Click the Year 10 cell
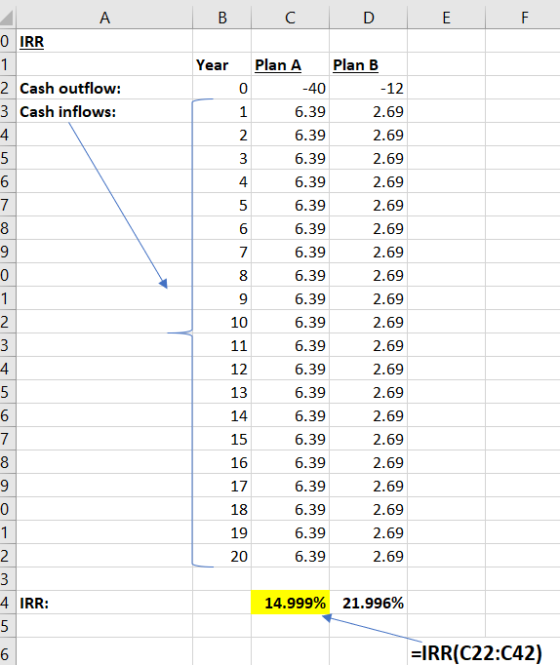This screenshot has height=665, width=560. tap(222, 322)
